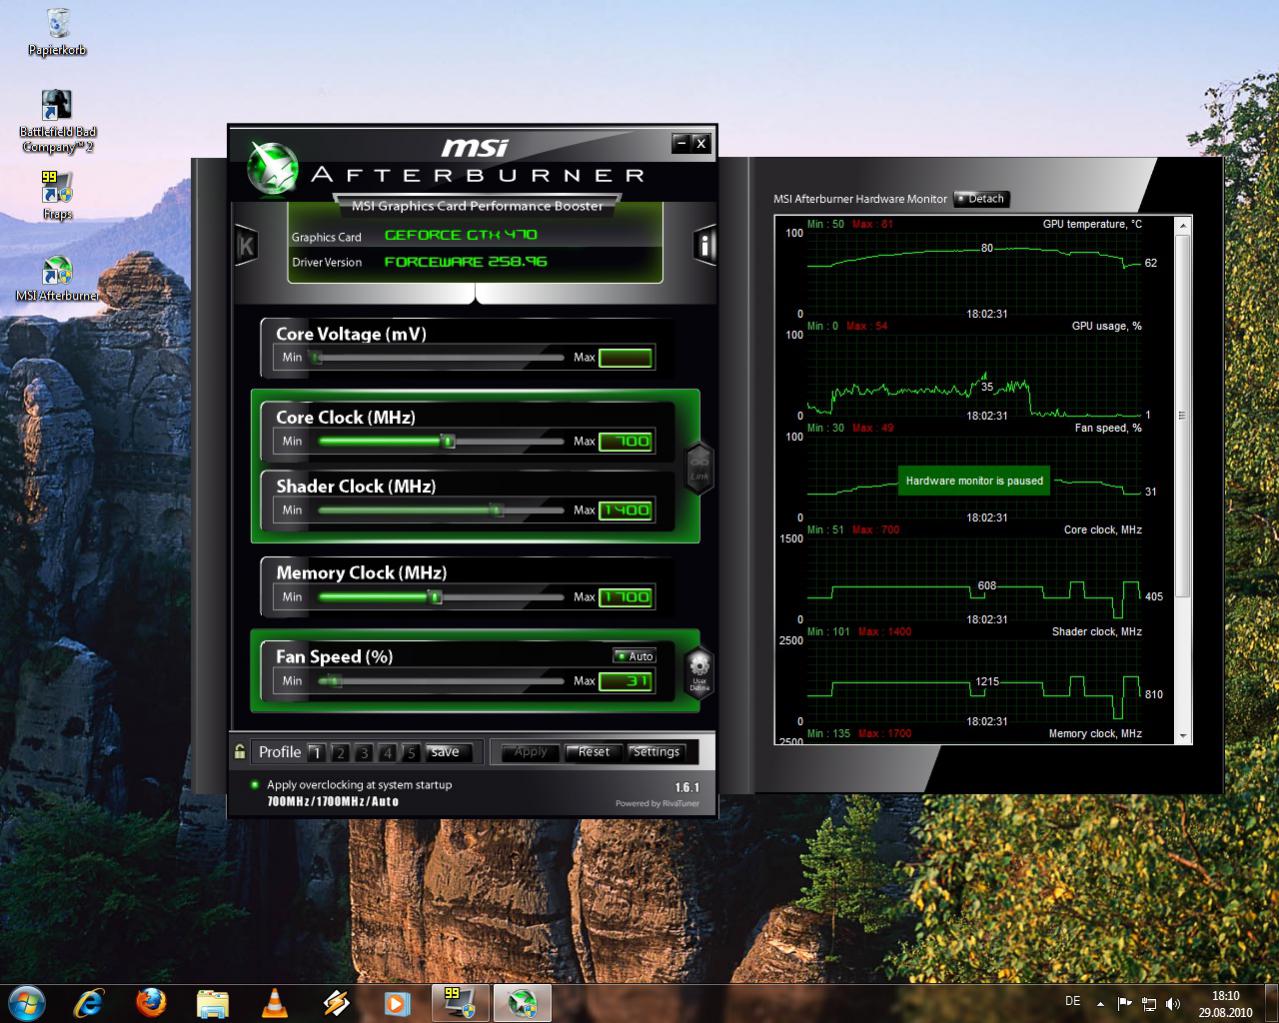The height and width of the screenshot is (1023, 1279).
Task: Adjust the Fan Speed slider handle
Action: [x=334, y=681]
